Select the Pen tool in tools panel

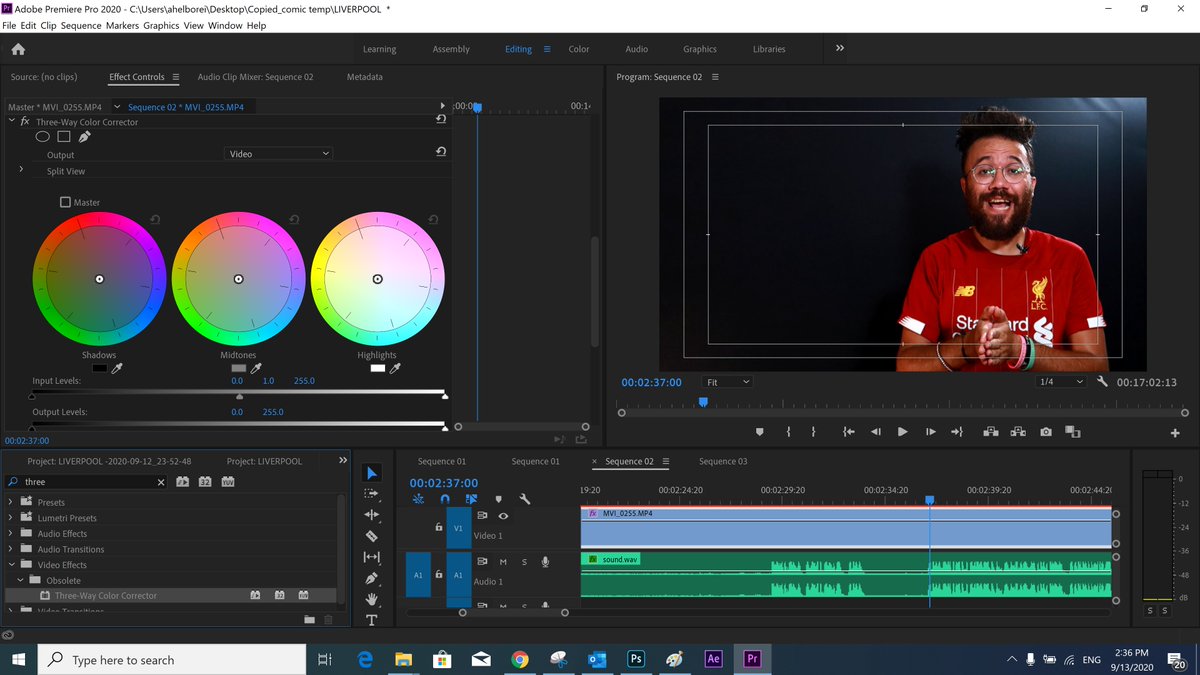click(x=371, y=578)
